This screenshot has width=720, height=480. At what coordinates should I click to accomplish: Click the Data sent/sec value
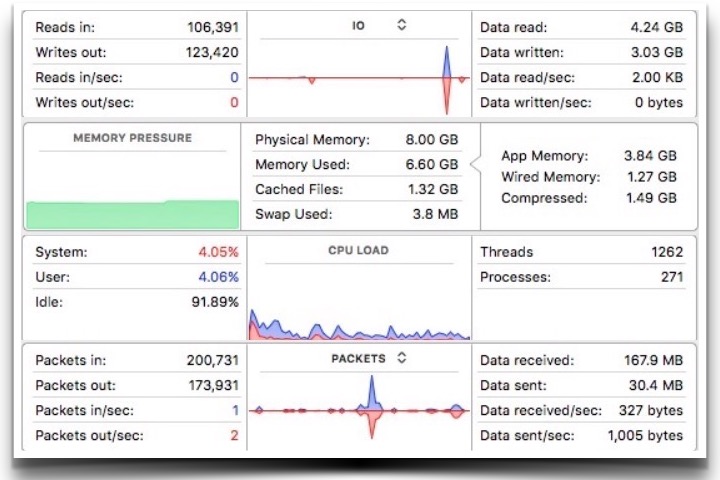click(645, 435)
